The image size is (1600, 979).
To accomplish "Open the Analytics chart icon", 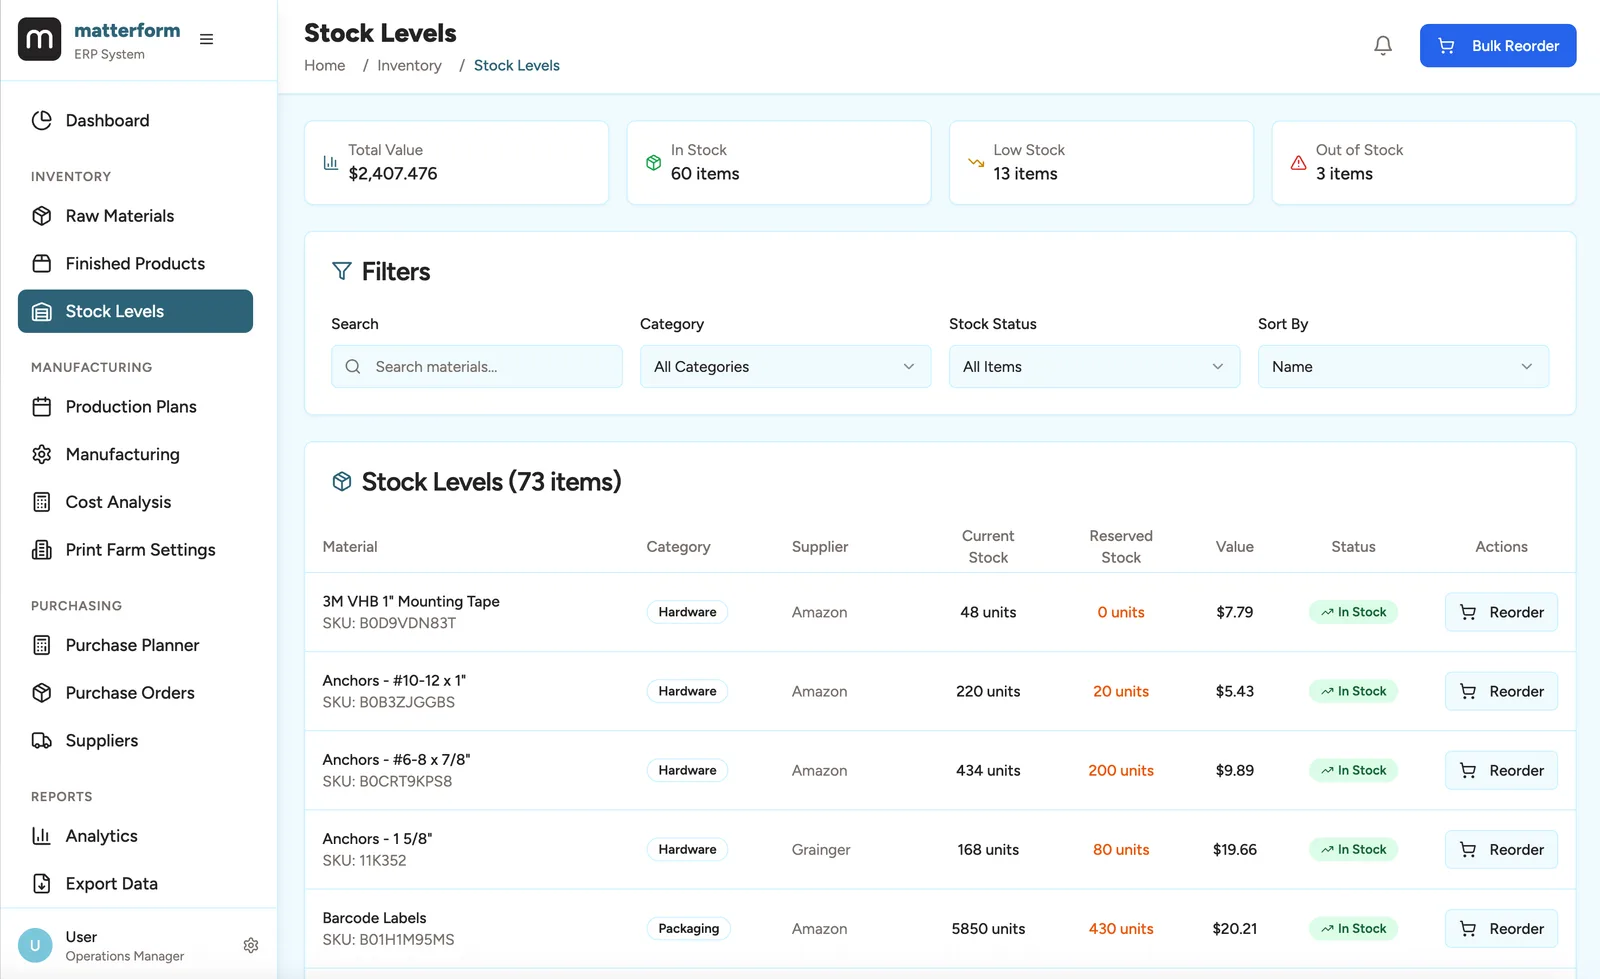I will [41, 836].
